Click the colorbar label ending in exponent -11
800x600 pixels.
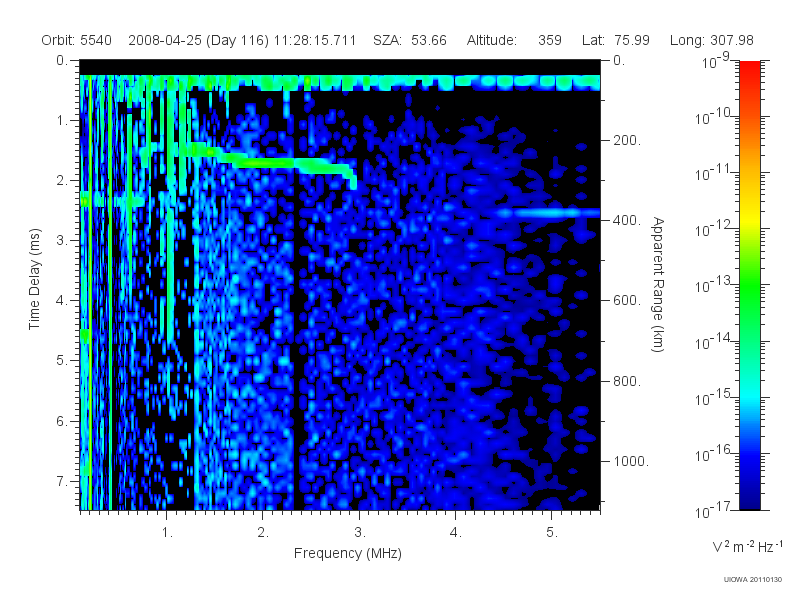pyautogui.click(x=713, y=173)
